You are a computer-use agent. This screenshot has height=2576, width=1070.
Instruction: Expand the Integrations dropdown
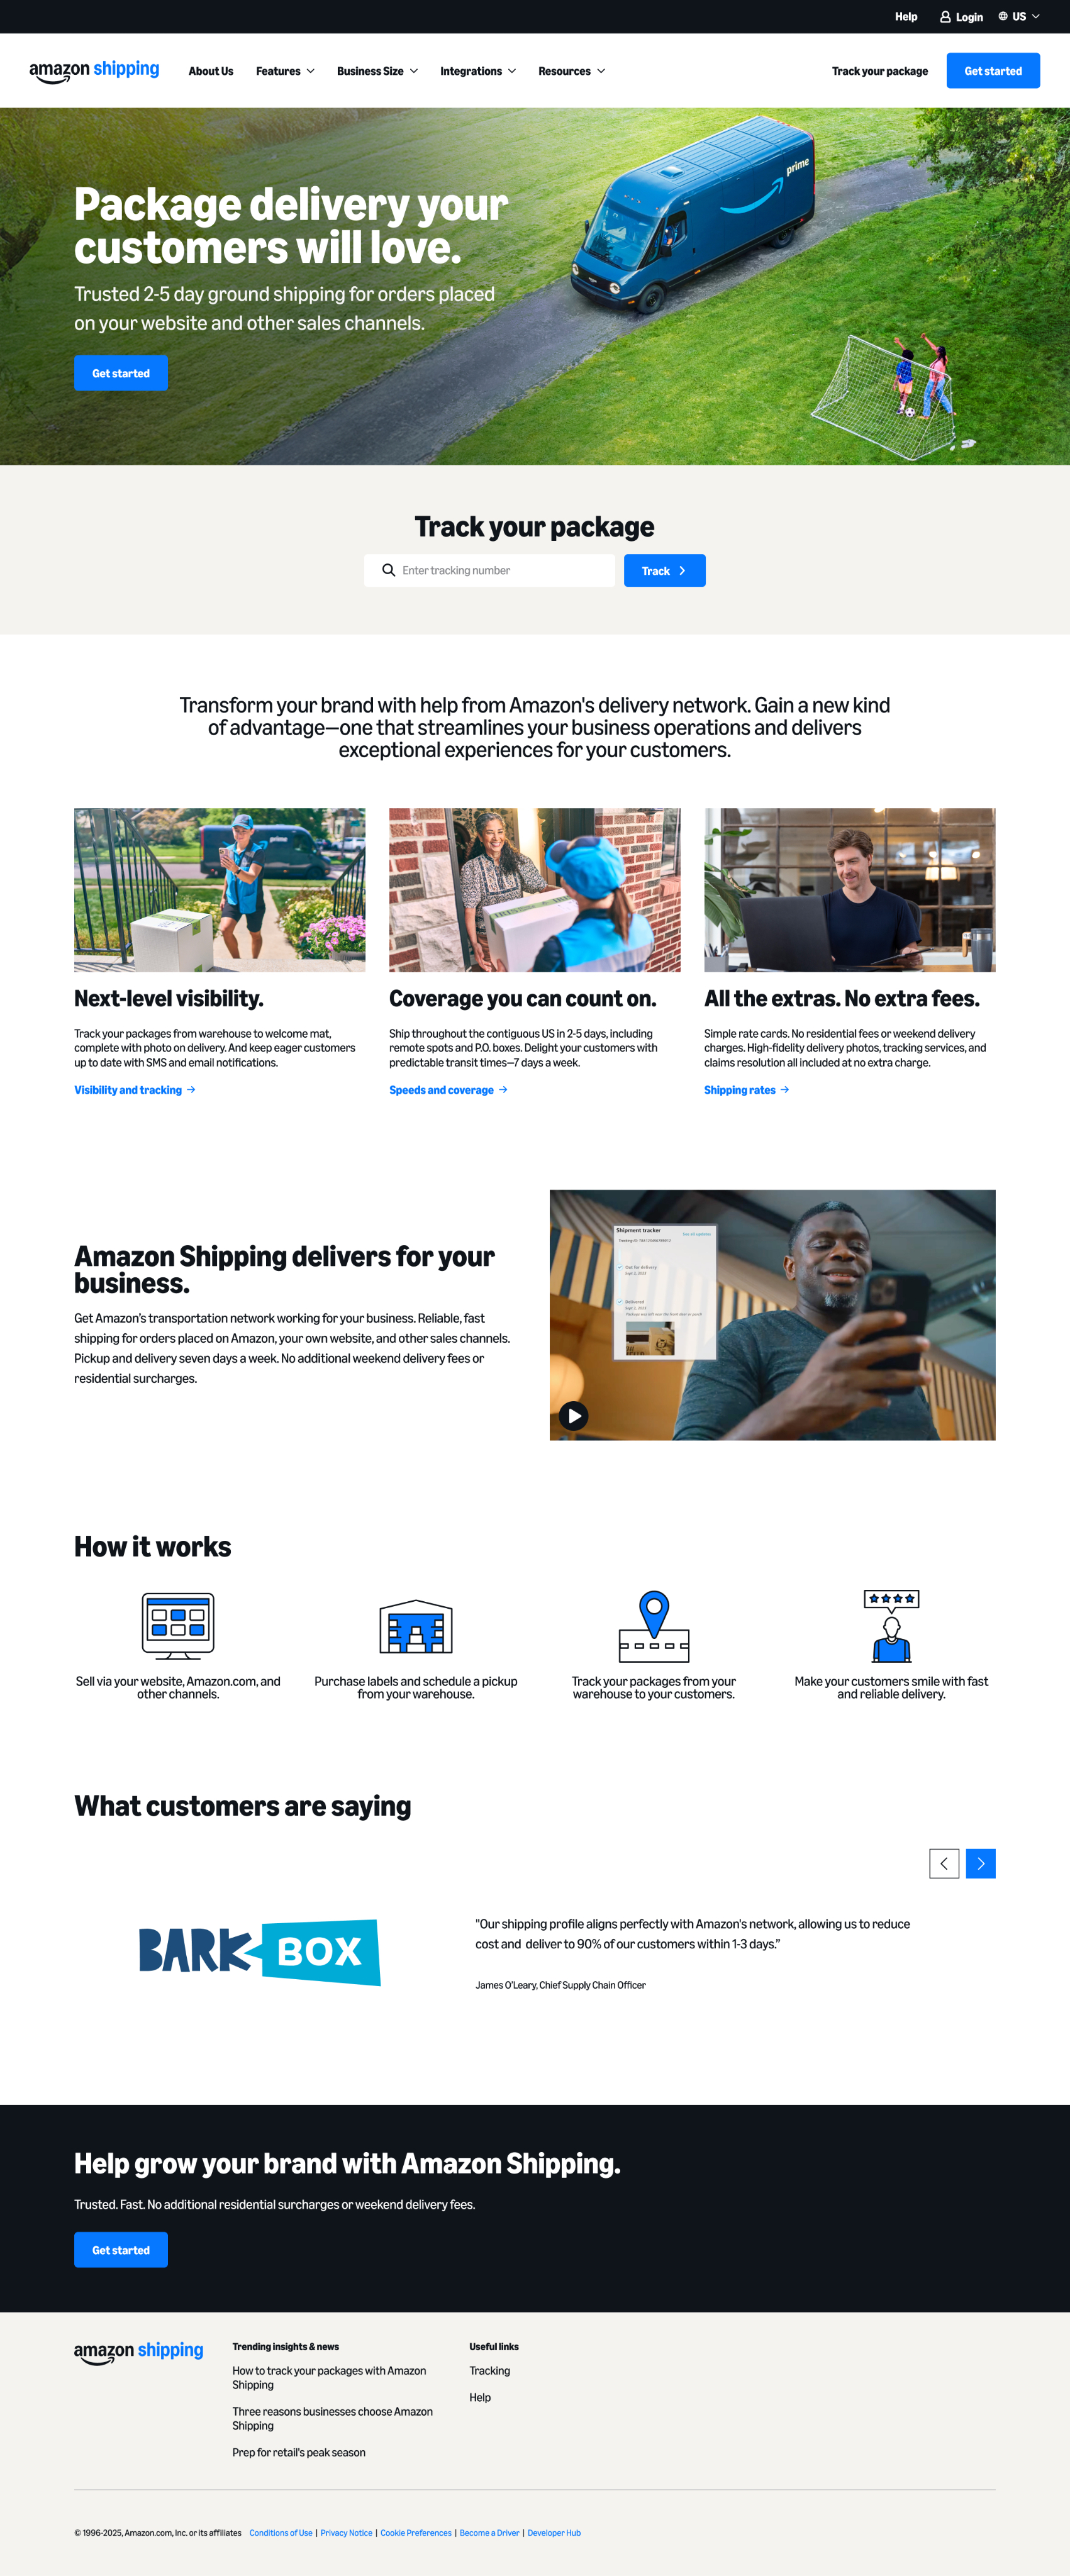[x=478, y=71]
